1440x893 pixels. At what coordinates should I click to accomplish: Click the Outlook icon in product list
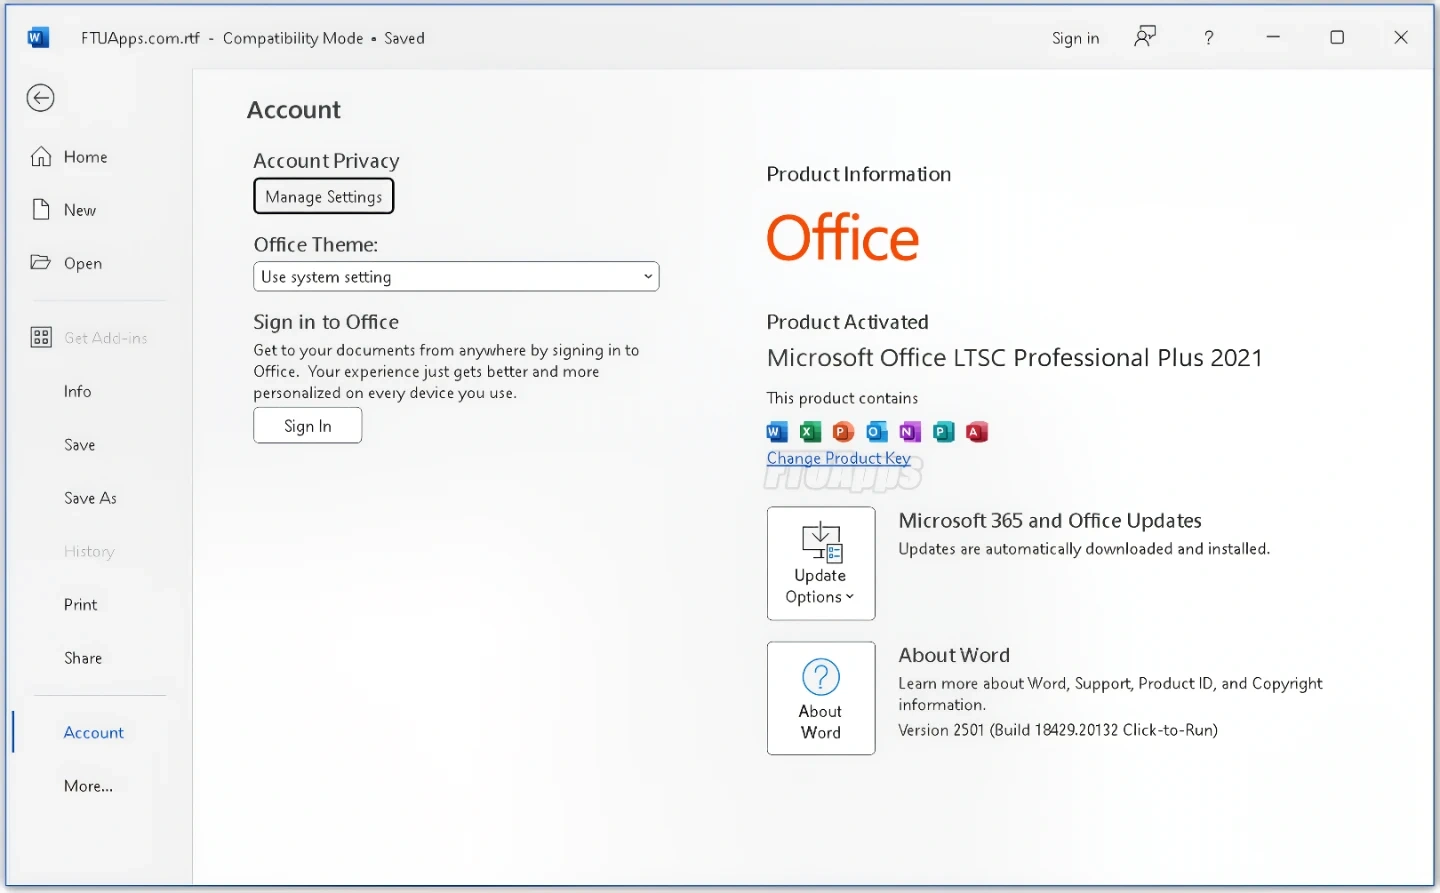[x=877, y=432]
